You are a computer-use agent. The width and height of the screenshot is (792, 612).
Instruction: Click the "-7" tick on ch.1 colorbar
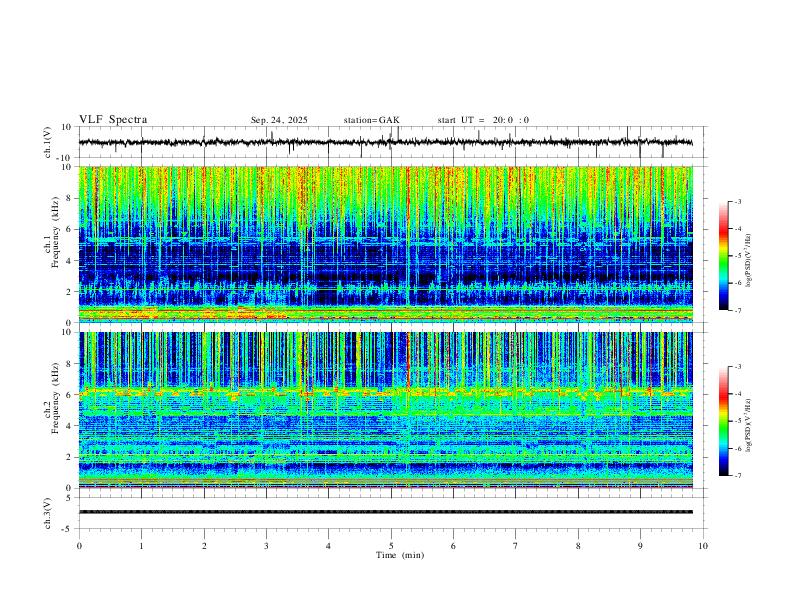pyautogui.click(x=738, y=311)
